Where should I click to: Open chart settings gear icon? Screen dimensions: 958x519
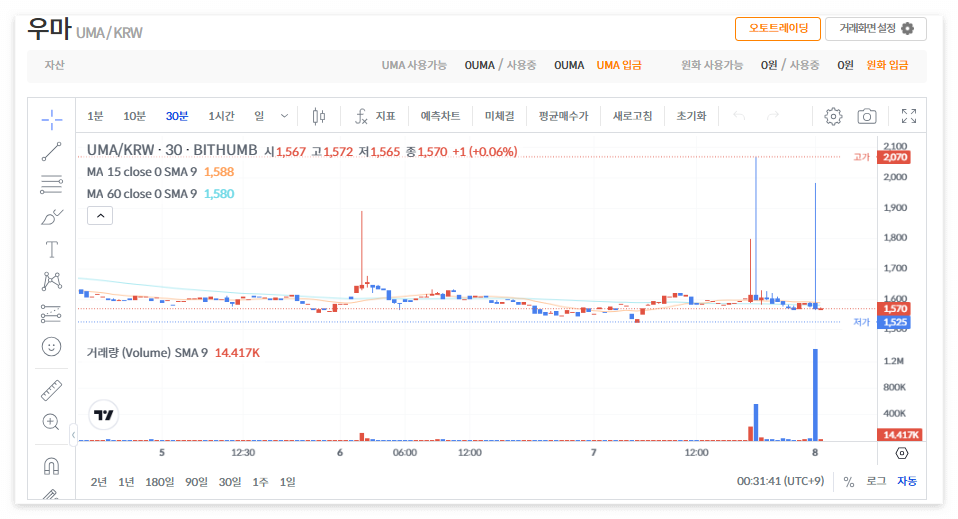[833, 116]
